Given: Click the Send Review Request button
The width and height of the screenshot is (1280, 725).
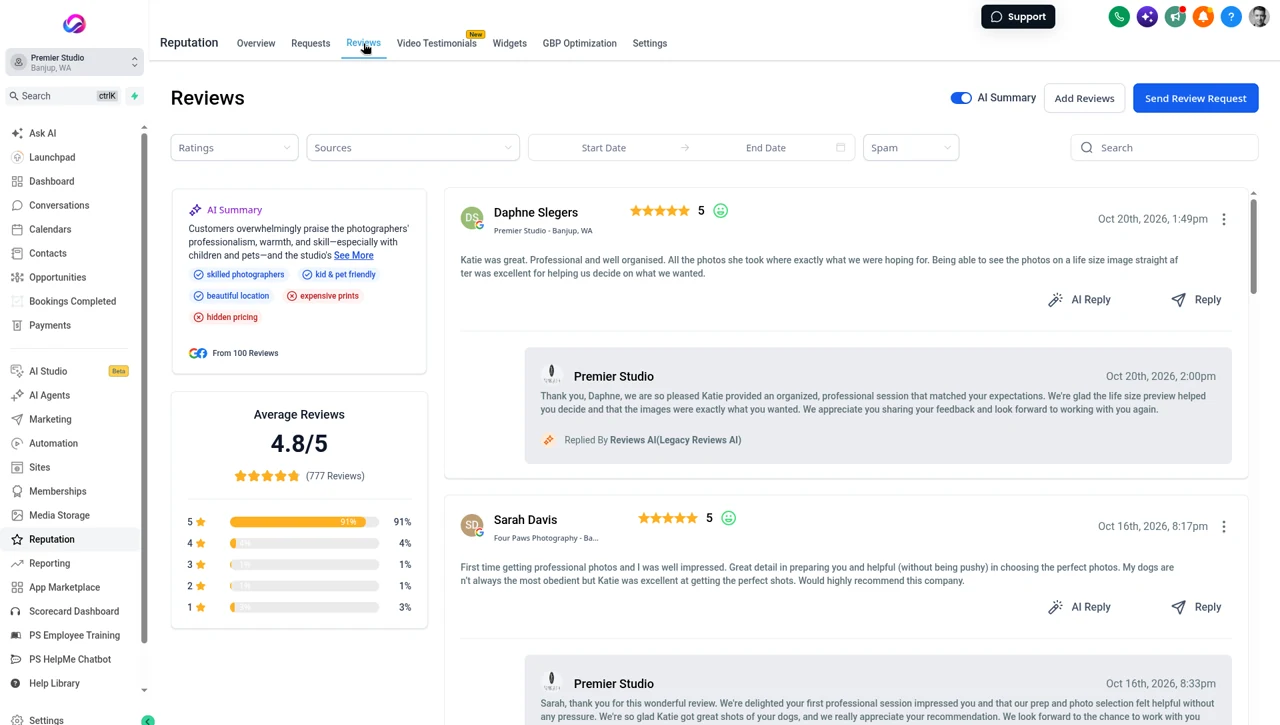Looking at the screenshot, I should click(x=1195, y=98).
